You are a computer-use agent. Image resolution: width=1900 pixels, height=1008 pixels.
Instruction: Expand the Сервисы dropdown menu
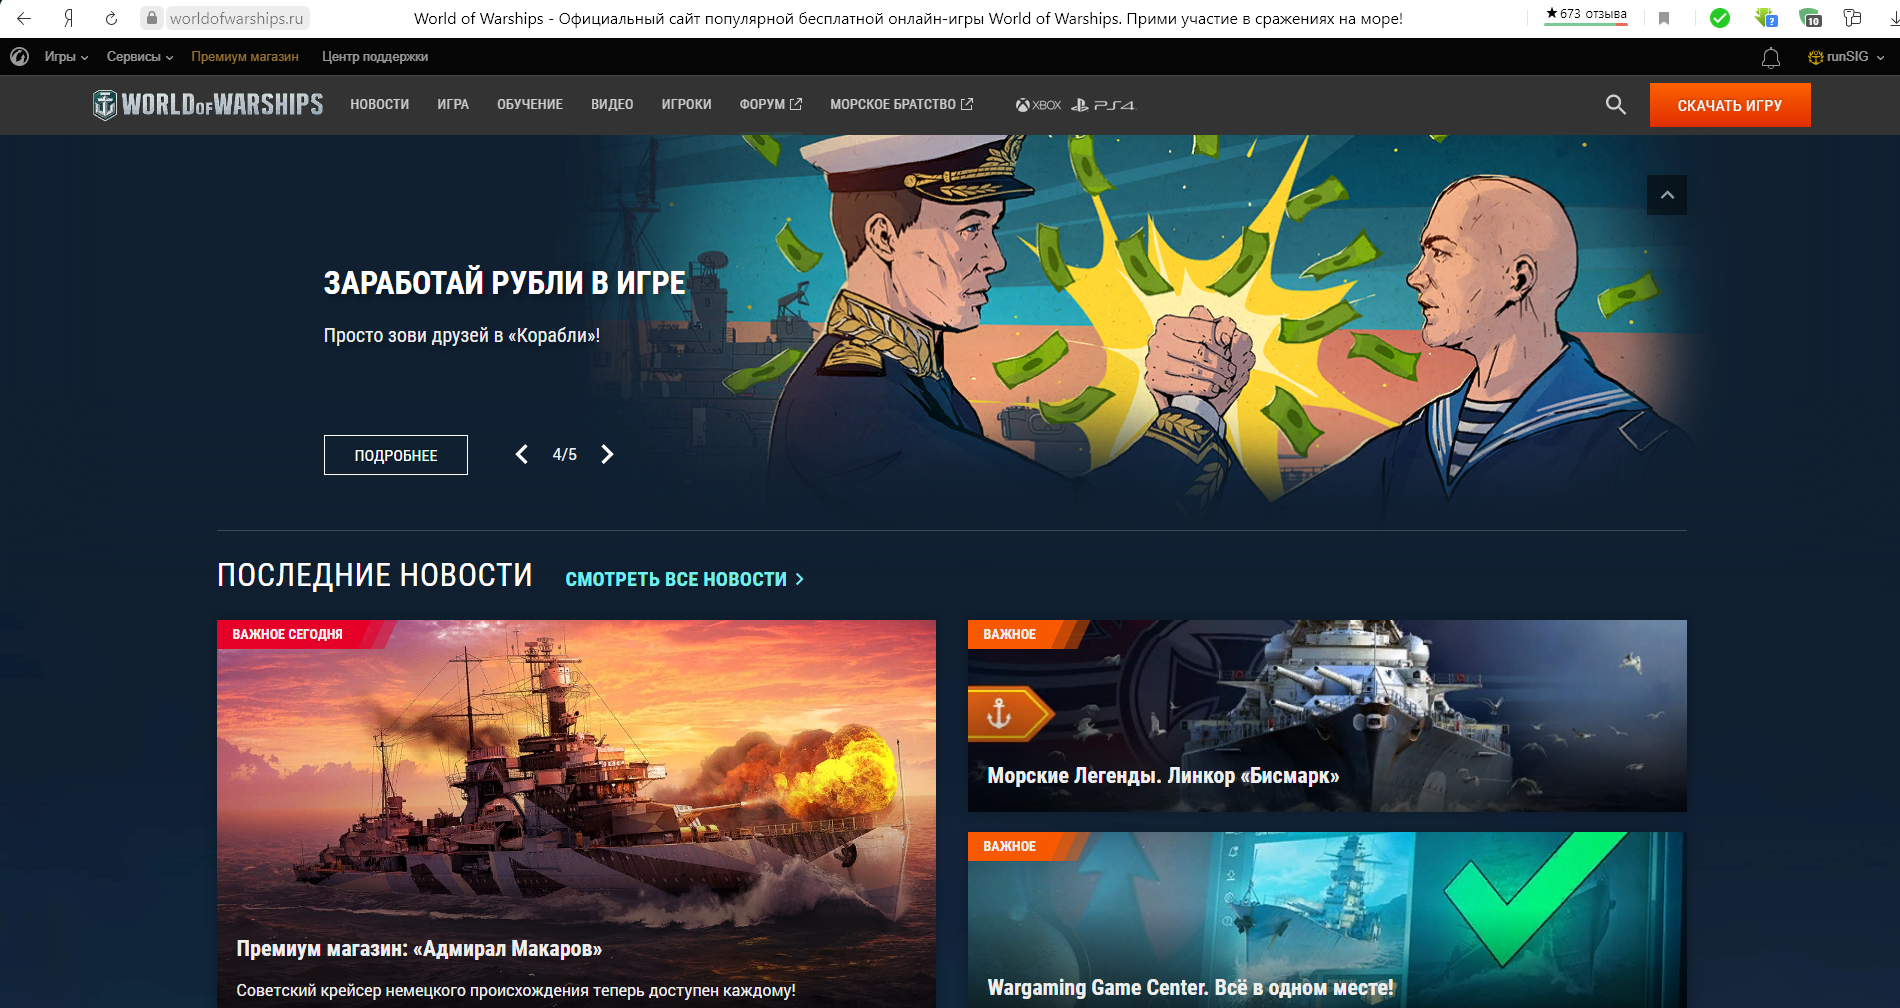140,57
